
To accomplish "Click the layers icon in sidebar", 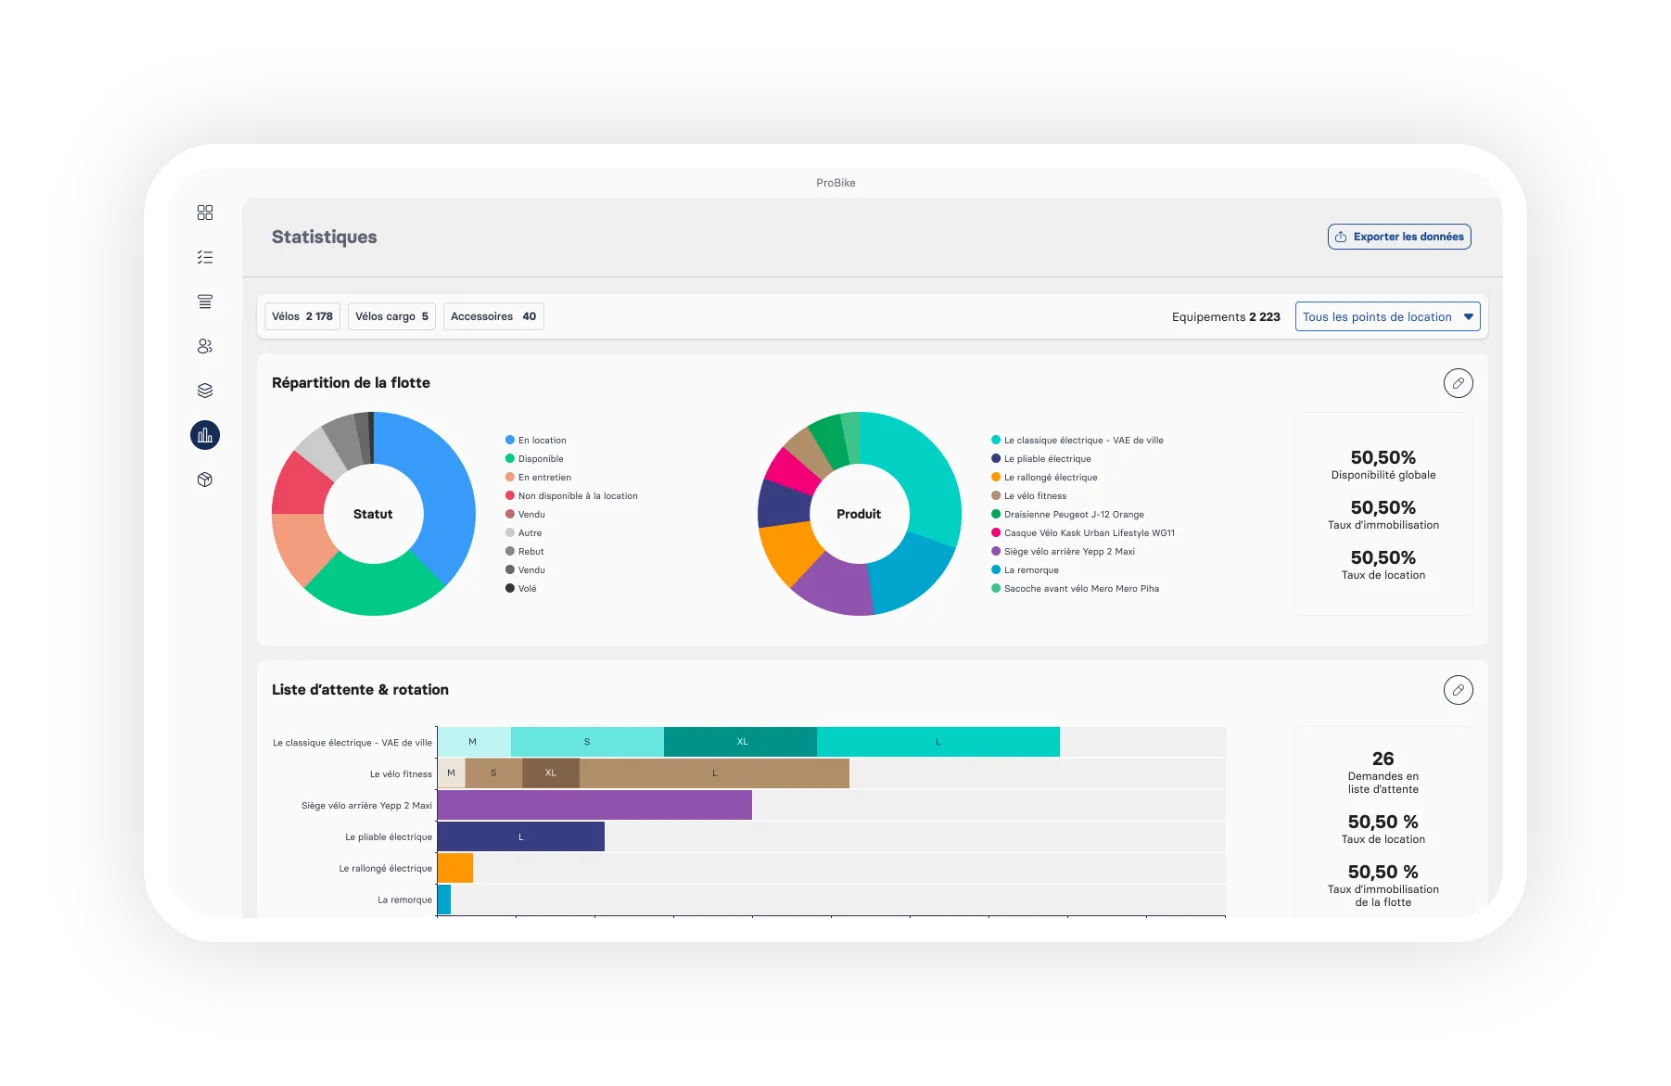I will (x=205, y=391).
